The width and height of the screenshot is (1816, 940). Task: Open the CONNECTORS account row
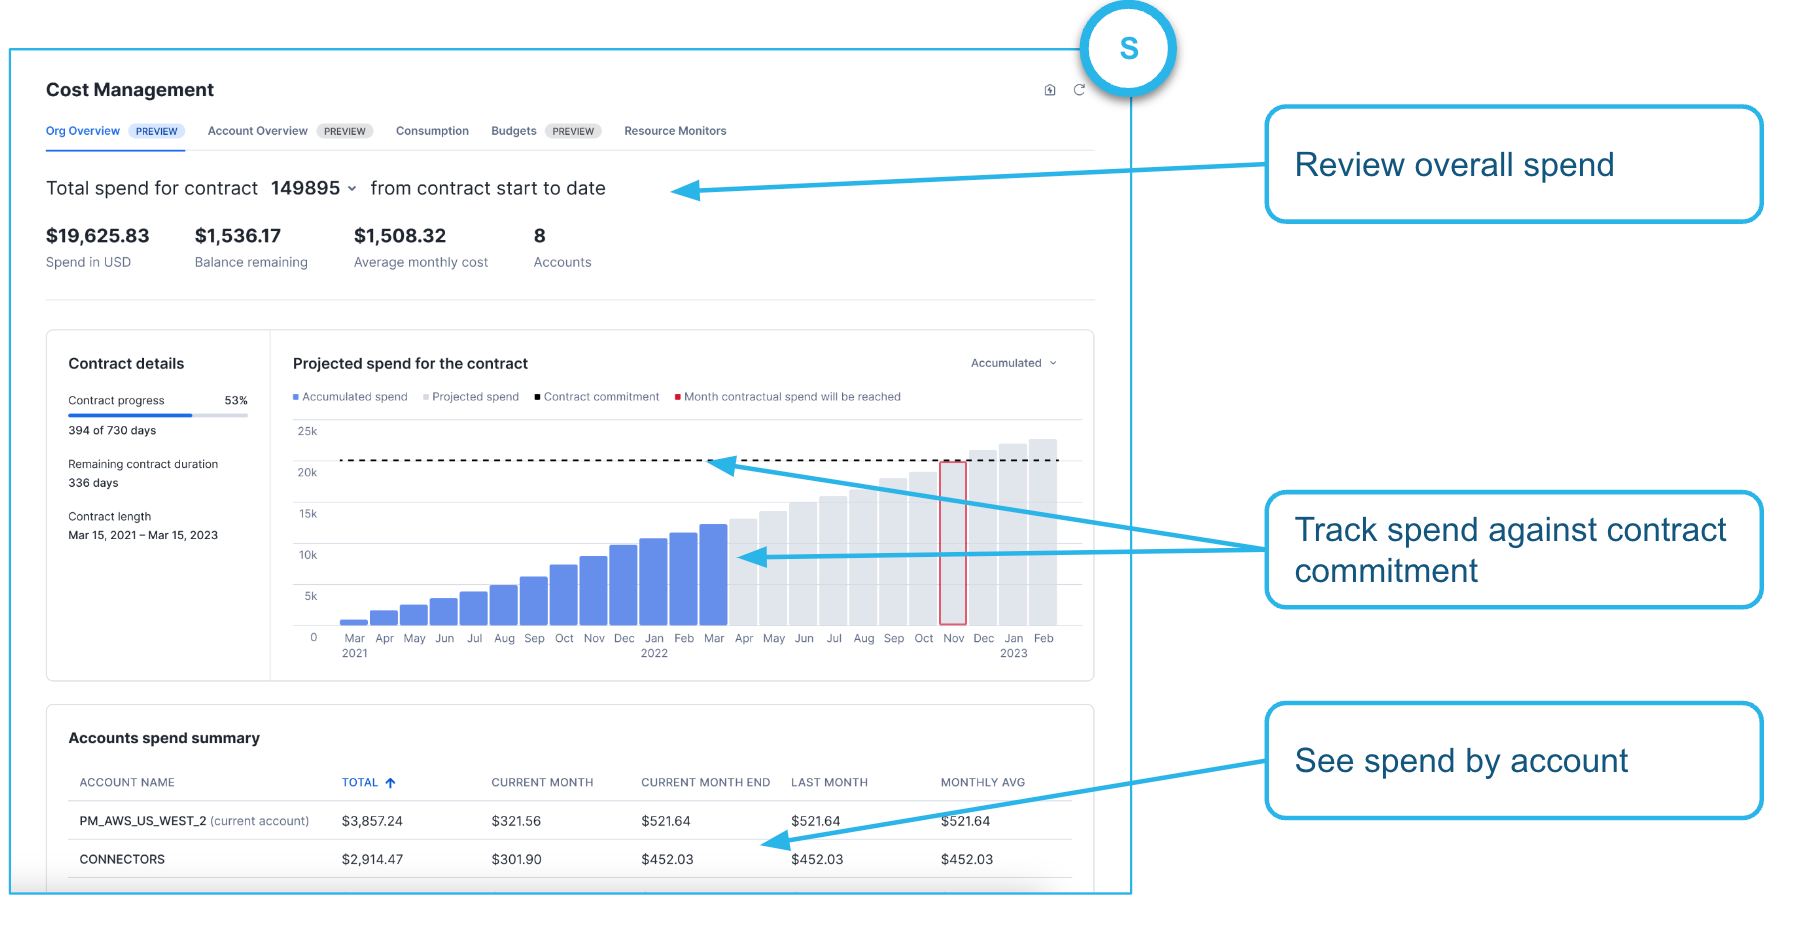coord(570,859)
